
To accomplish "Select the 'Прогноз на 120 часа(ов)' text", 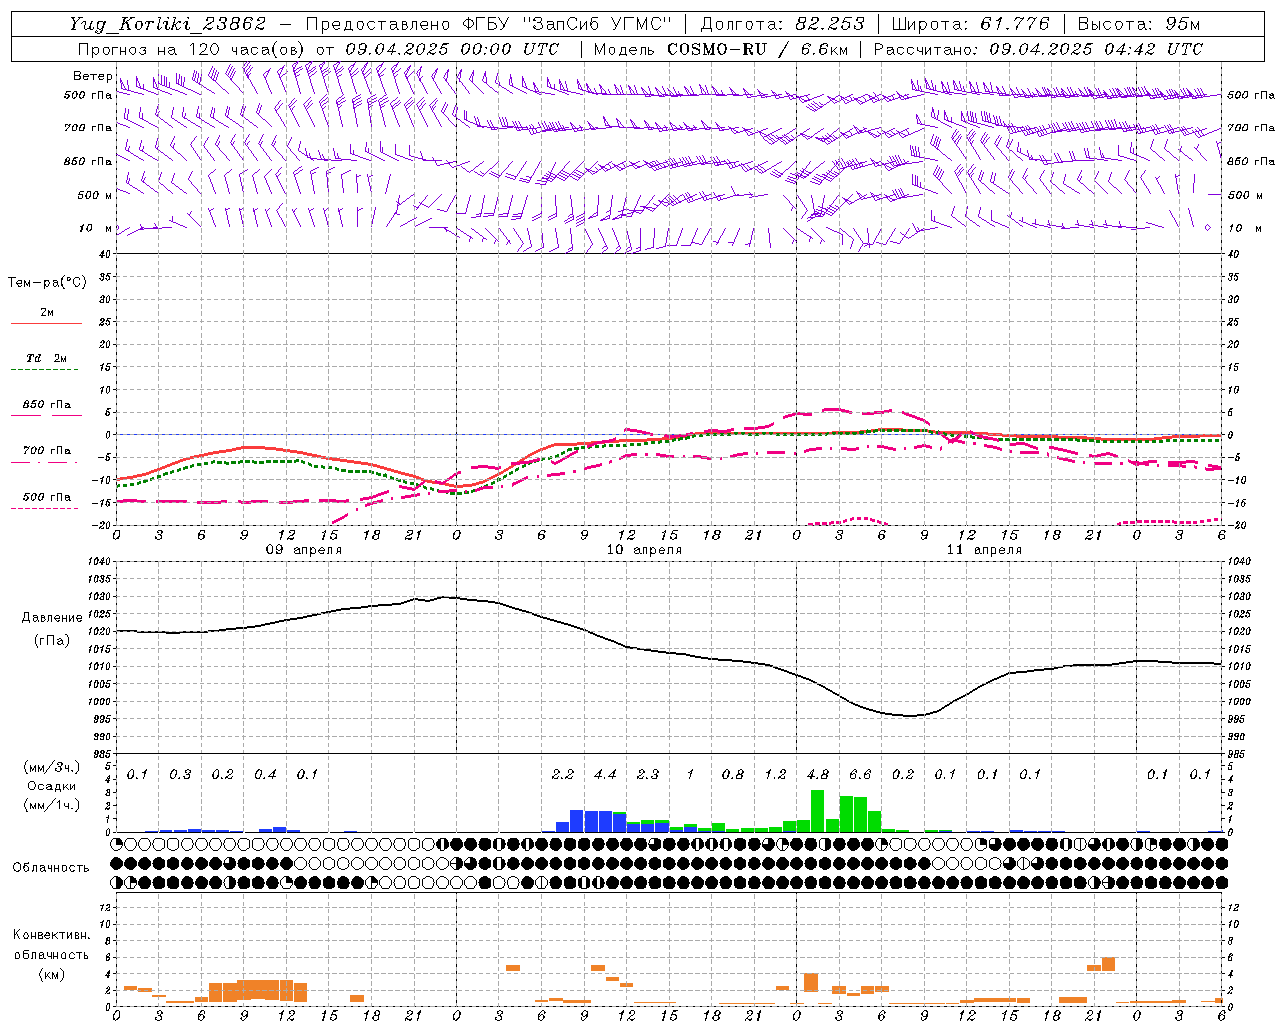I will coord(192,49).
